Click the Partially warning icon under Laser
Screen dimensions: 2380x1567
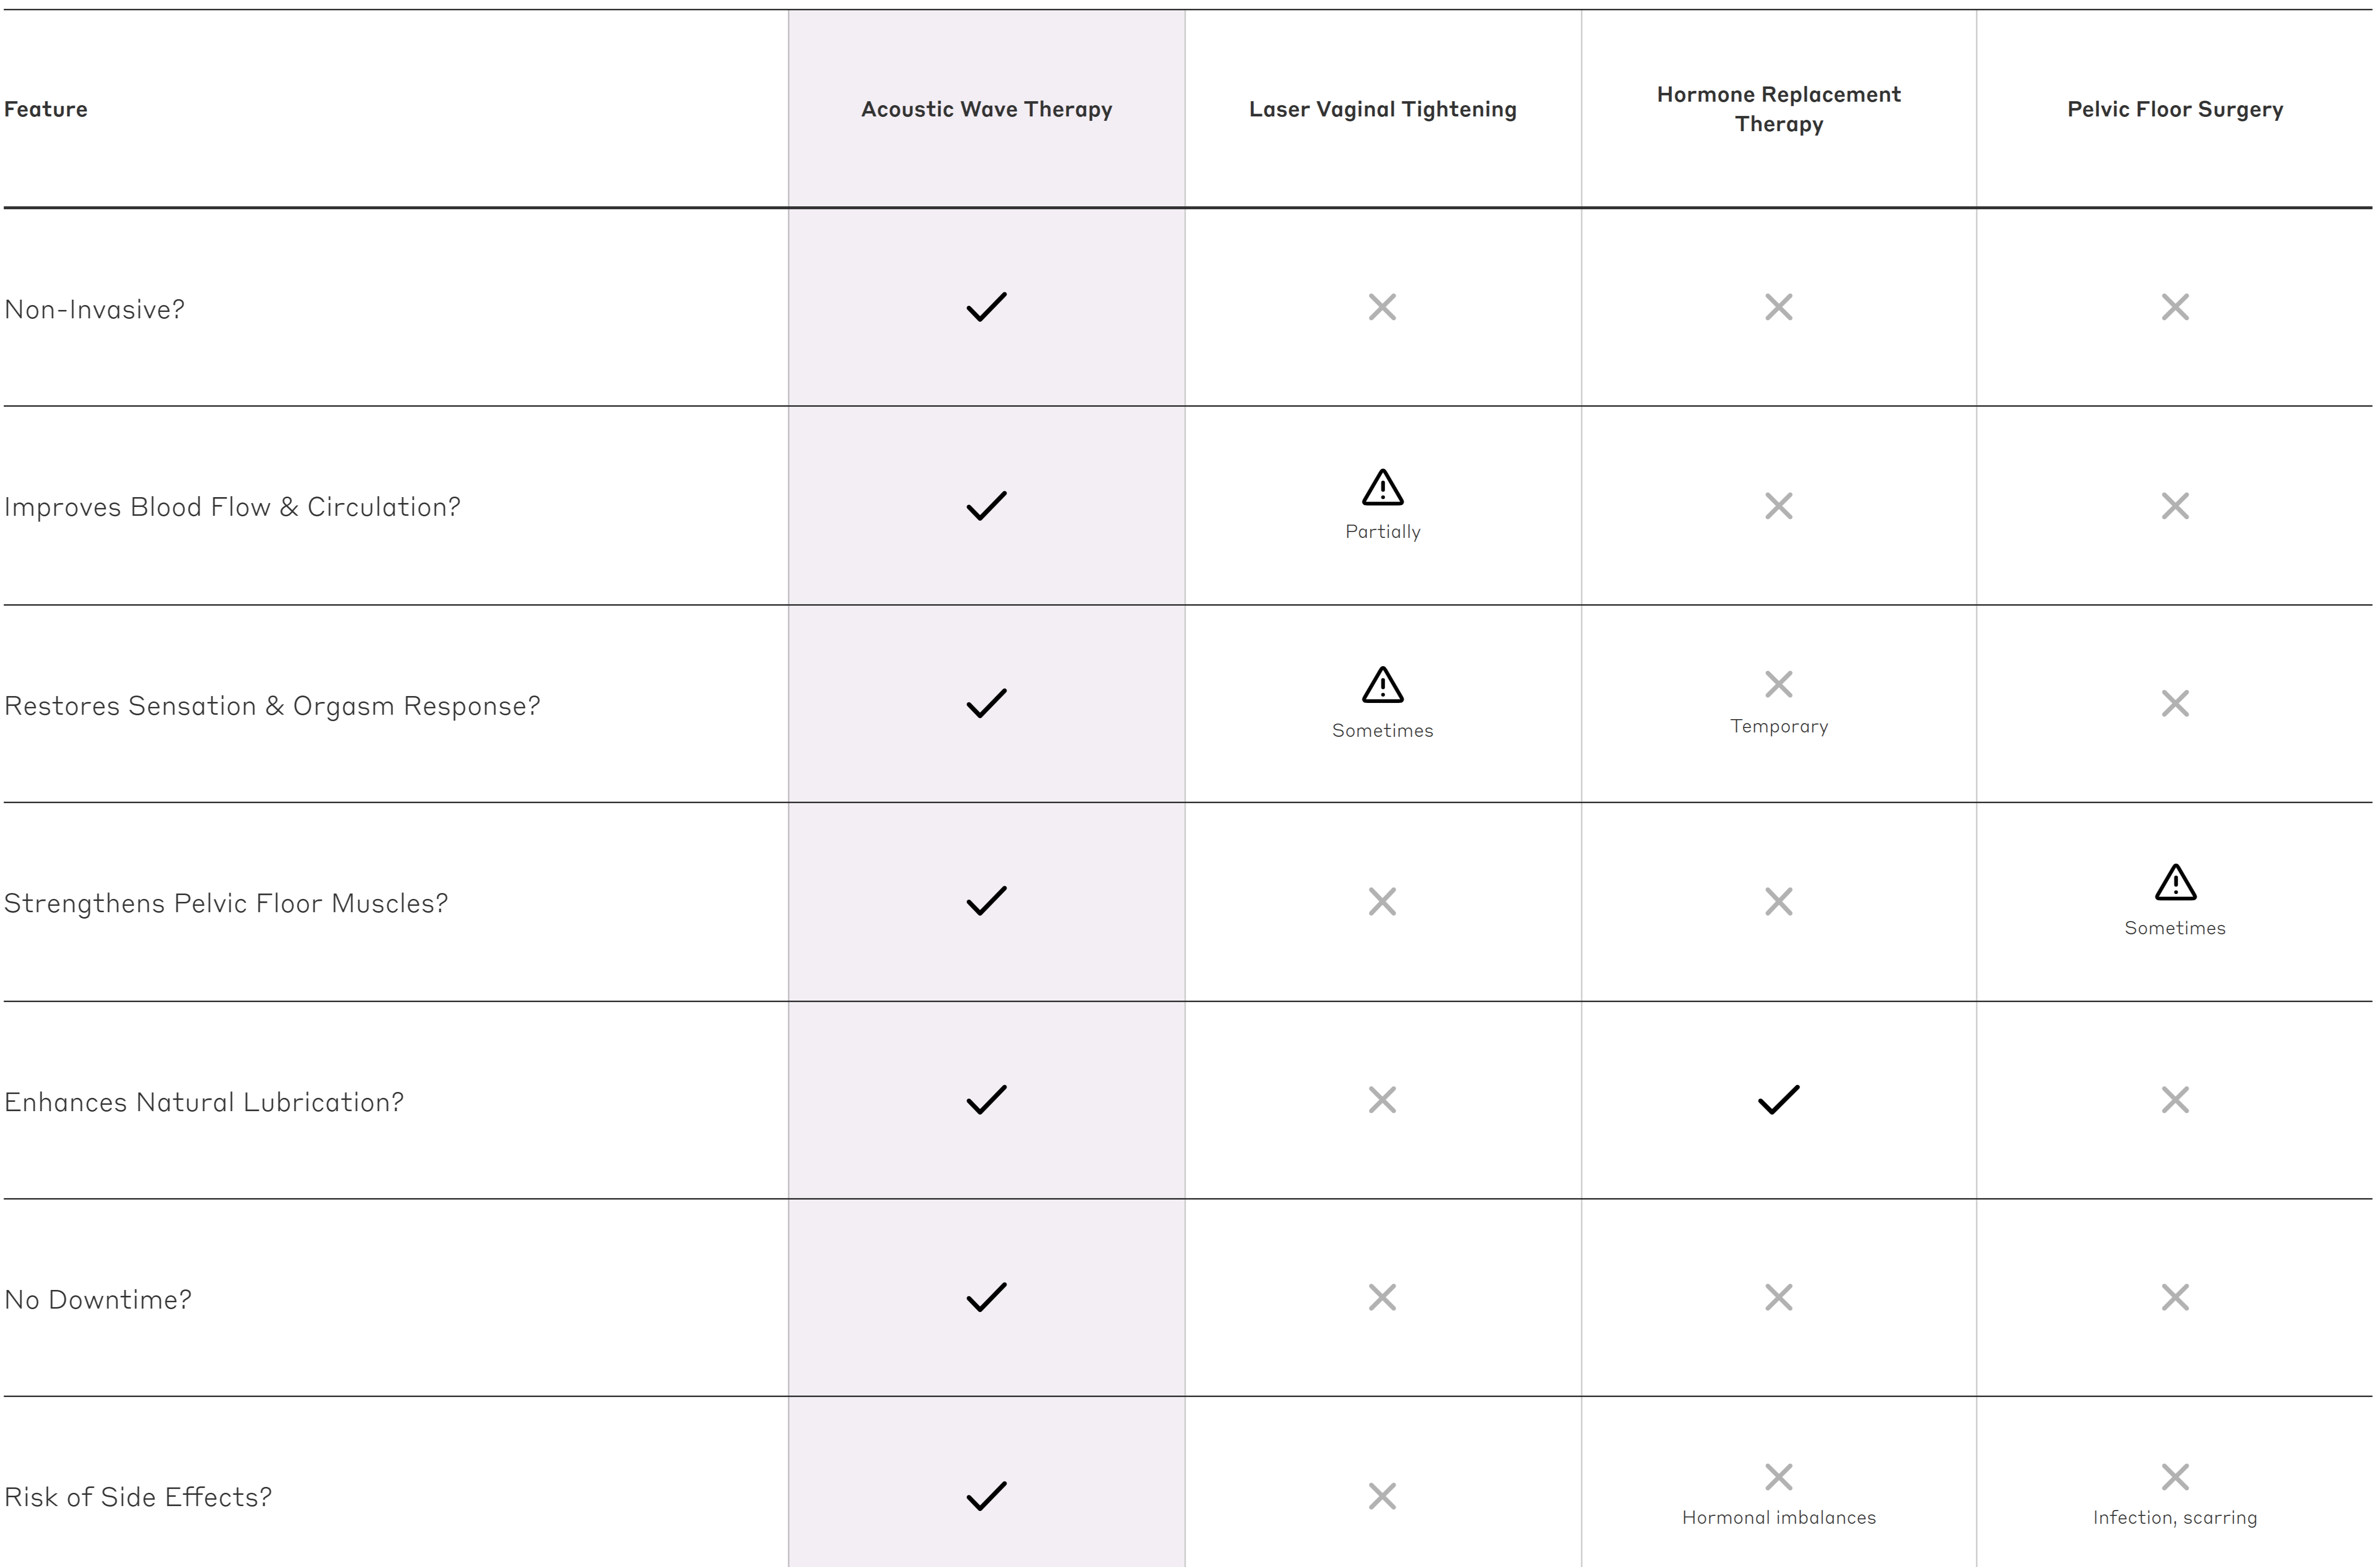(x=1382, y=488)
